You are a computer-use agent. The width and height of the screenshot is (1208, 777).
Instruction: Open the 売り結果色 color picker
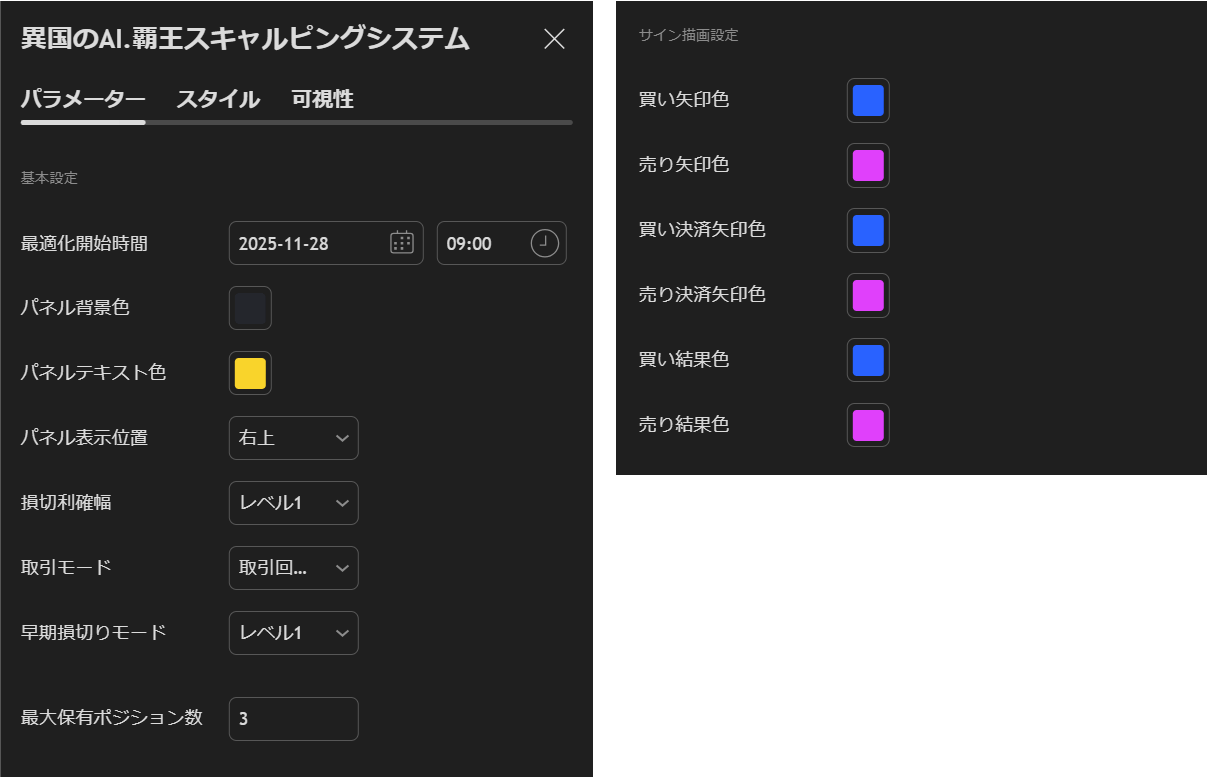867,425
